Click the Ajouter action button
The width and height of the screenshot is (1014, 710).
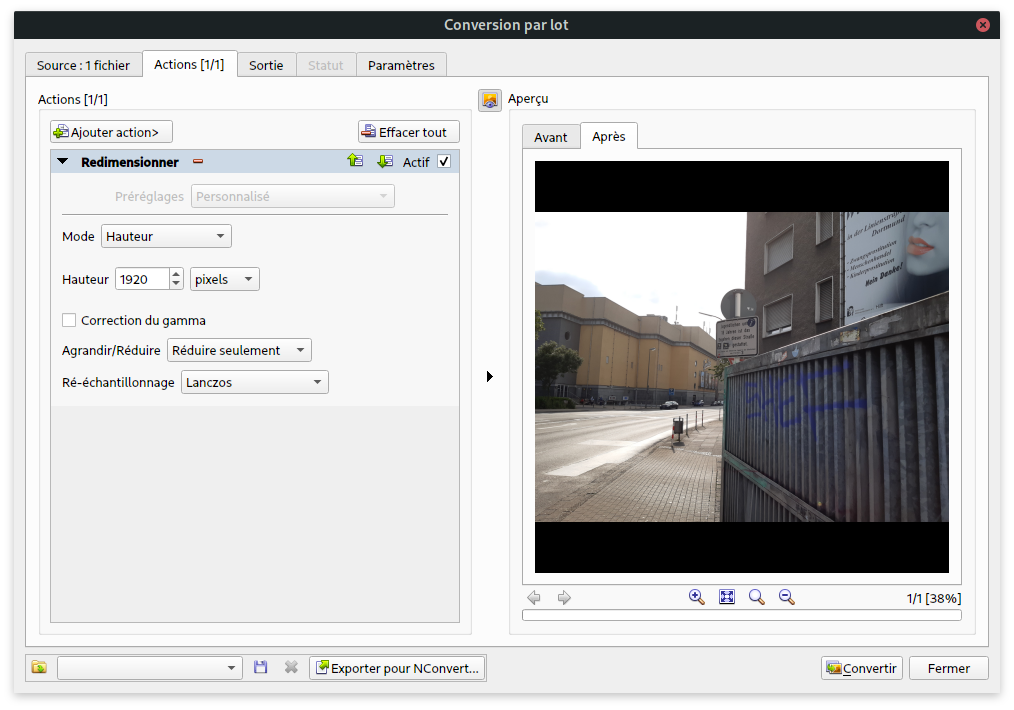[111, 132]
